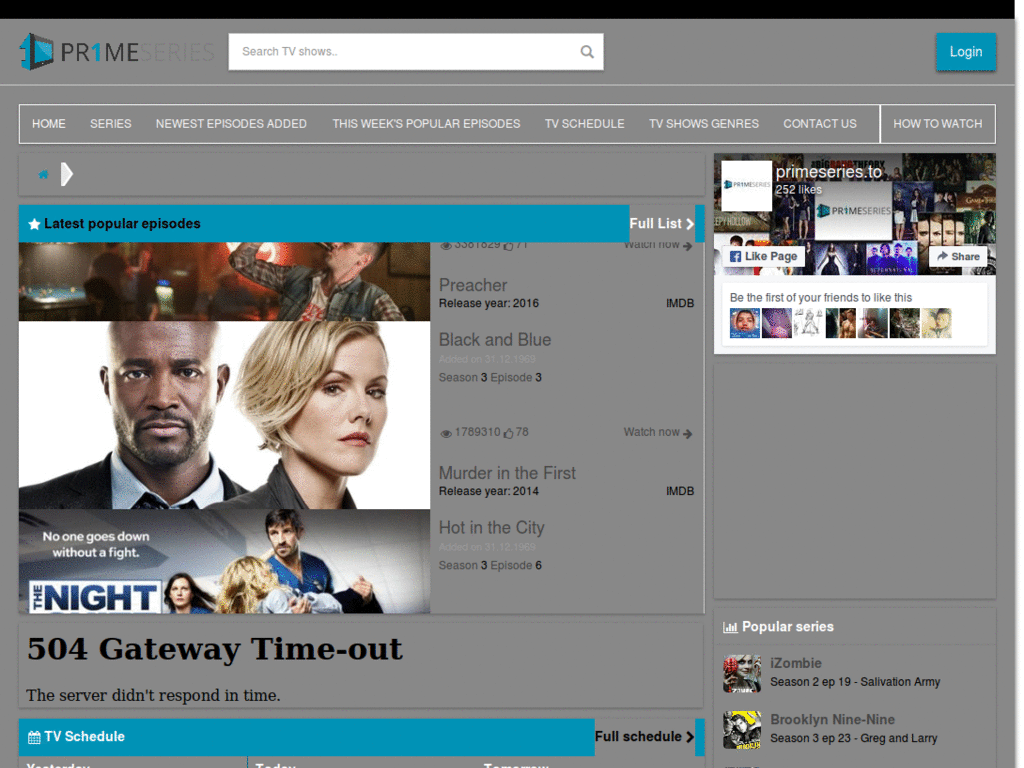Viewport: 1024px width, 768px height.
Task: Click the PrimeSeries logo
Action: click(118, 52)
